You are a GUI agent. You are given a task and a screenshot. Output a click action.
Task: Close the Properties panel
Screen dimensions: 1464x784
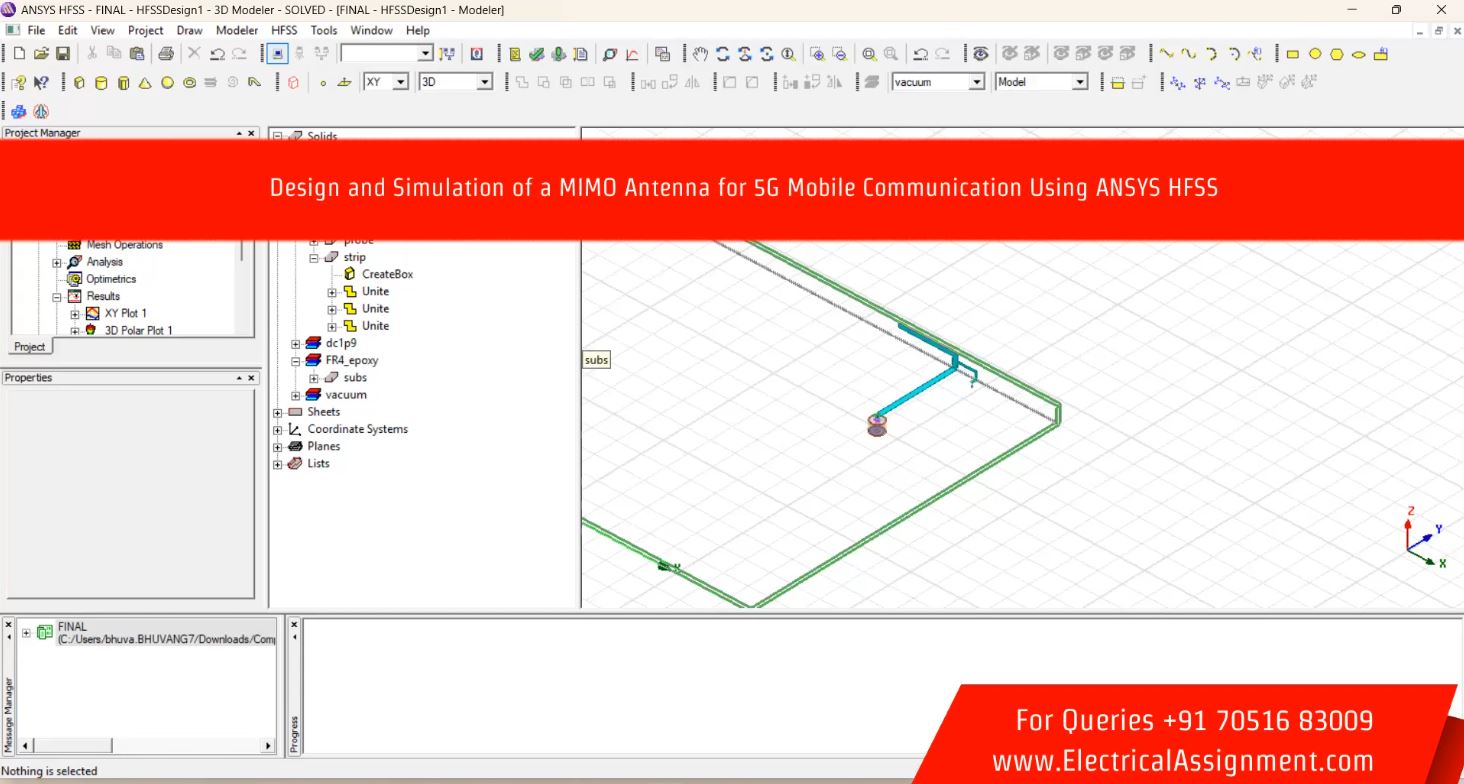251,378
